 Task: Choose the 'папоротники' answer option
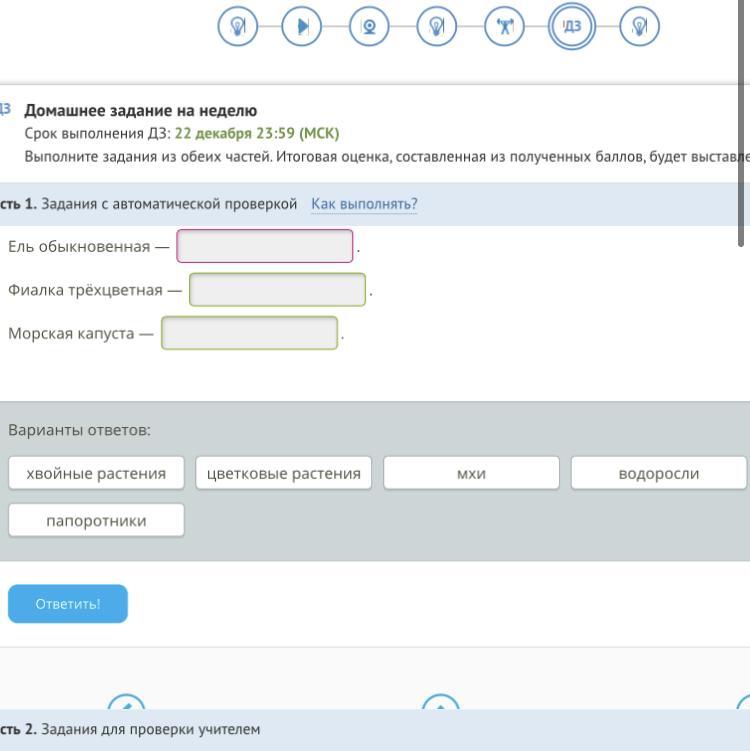coord(96,520)
